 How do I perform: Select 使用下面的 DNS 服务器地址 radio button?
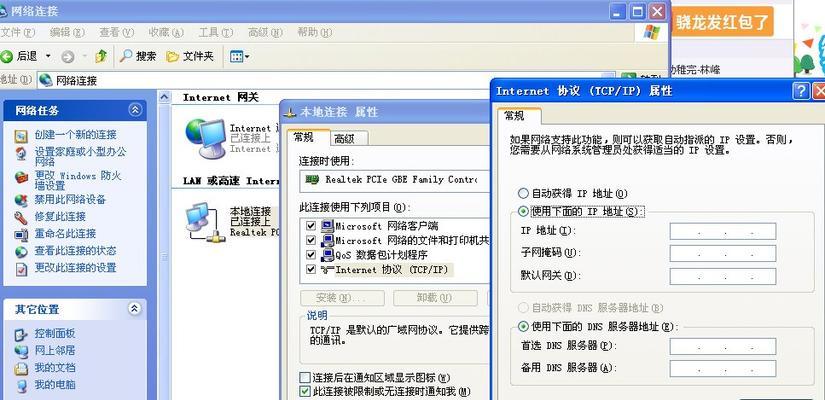pos(523,326)
